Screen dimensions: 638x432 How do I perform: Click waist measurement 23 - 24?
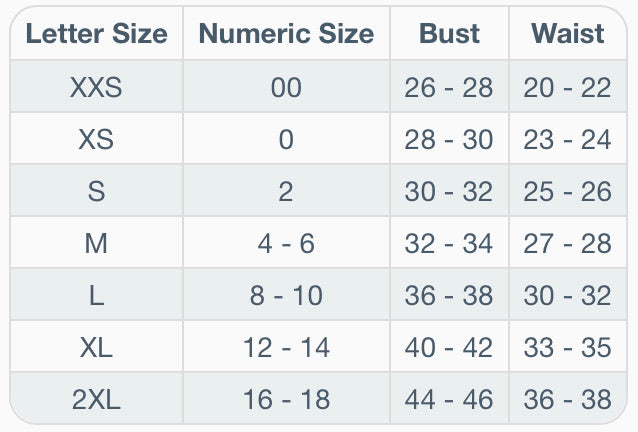click(x=568, y=139)
